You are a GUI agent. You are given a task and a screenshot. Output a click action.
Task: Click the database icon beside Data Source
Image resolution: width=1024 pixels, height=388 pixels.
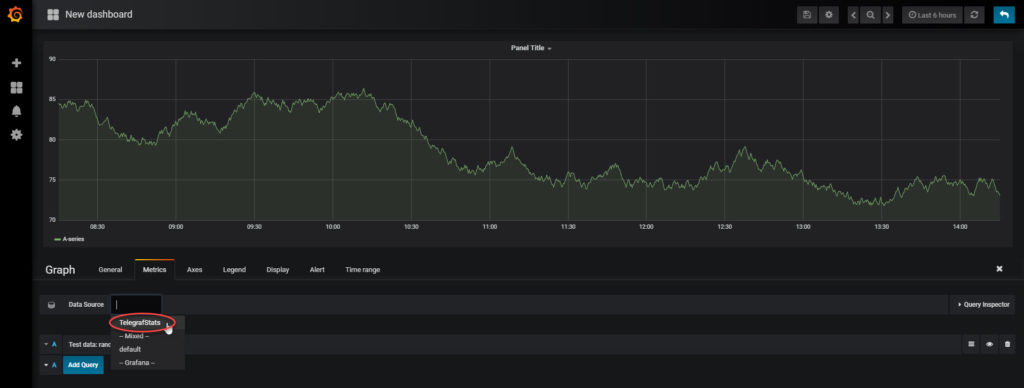pyautogui.click(x=52, y=304)
